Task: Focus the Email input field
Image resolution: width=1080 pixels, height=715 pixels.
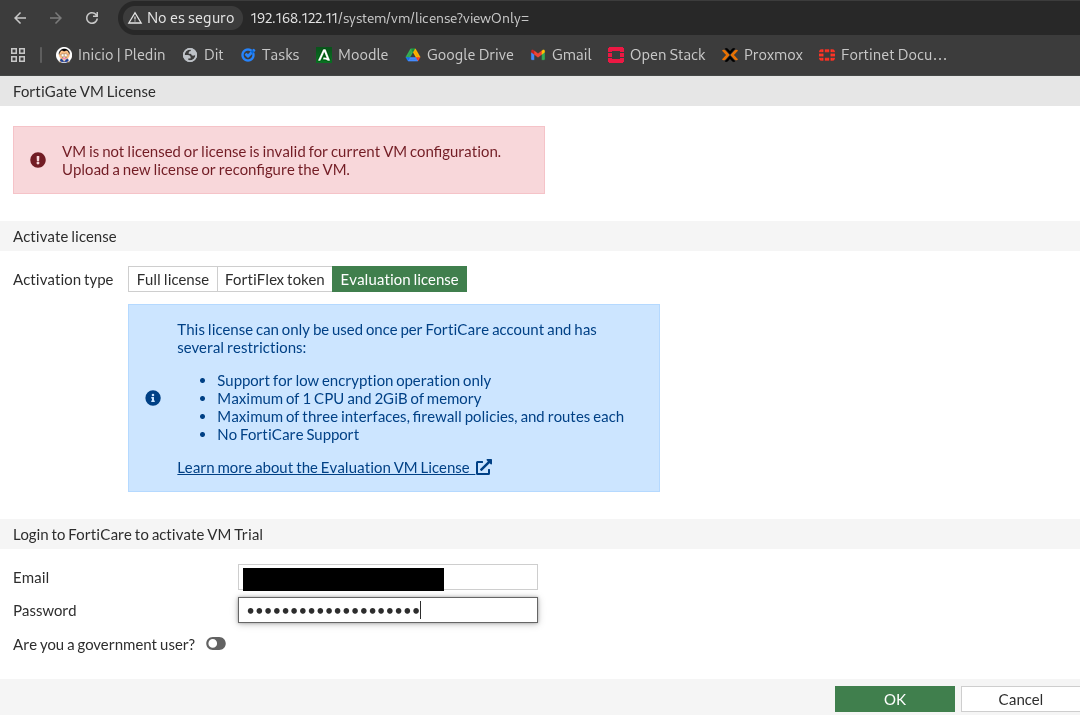Action: (388, 577)
